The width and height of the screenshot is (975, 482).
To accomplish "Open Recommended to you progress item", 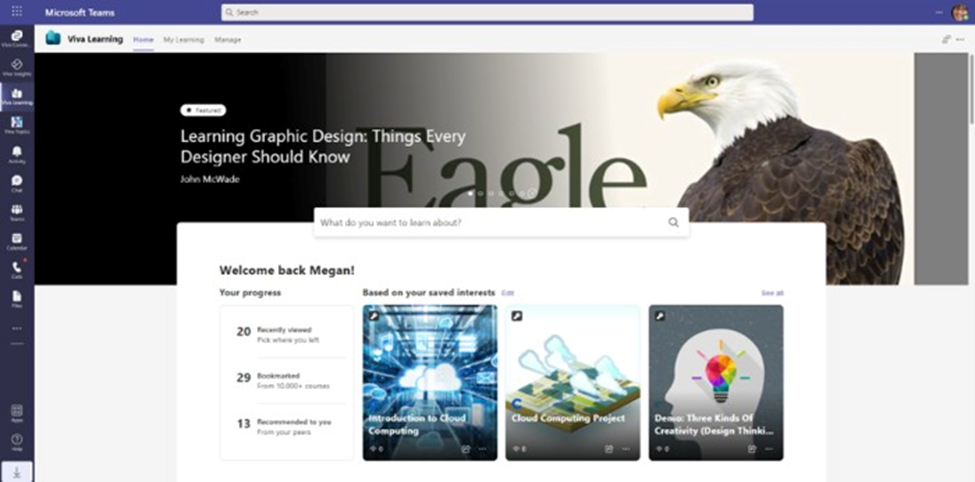I will [x=286, y=427].
